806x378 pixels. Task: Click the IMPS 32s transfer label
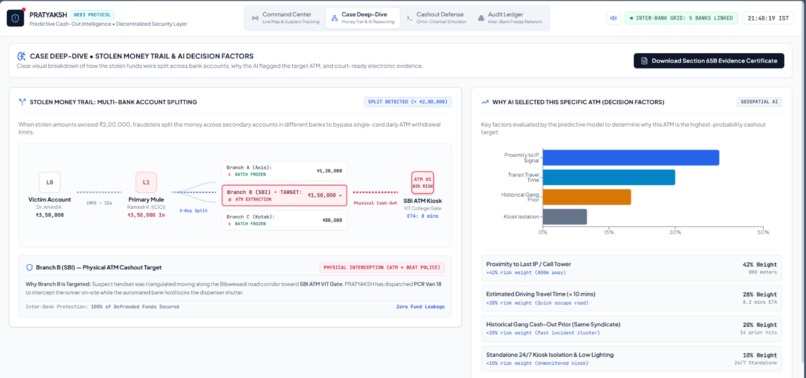[99, 203]
